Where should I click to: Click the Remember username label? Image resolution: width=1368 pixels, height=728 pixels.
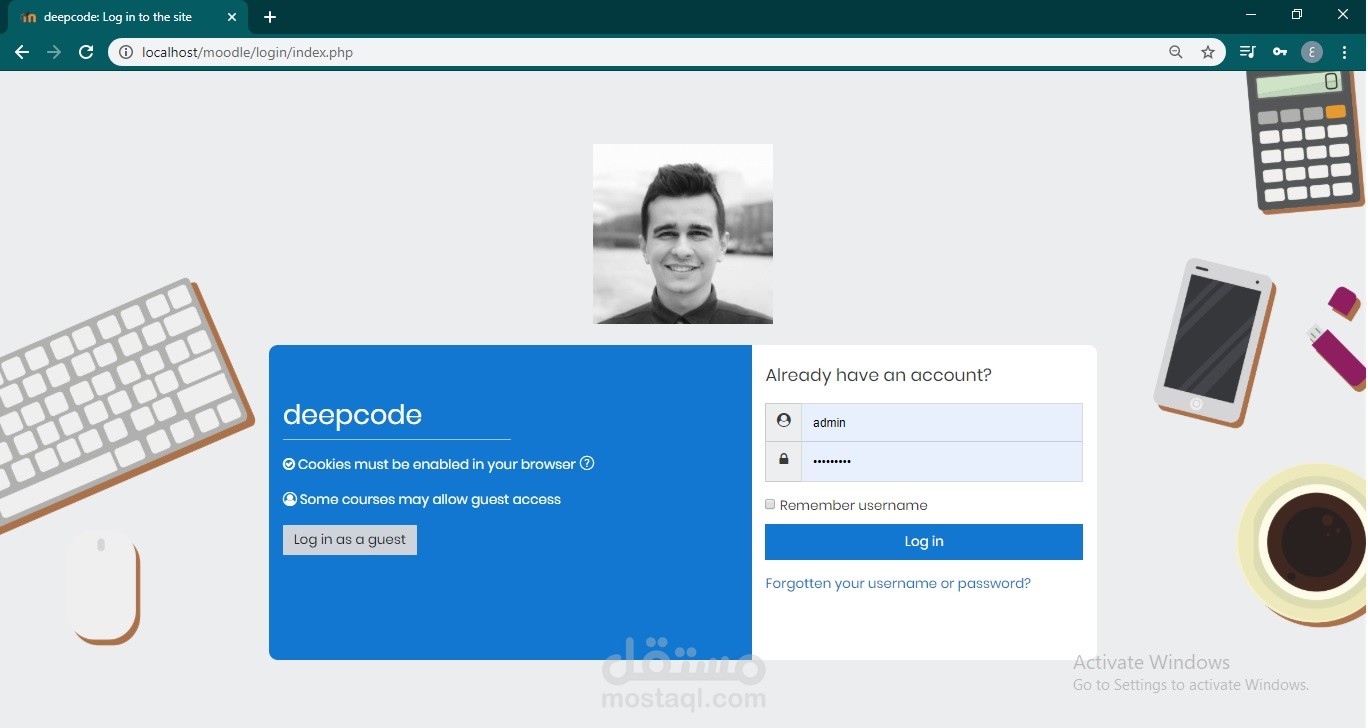[854, 505]
